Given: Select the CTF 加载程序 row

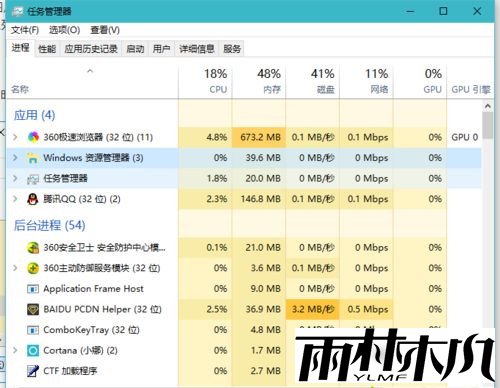Looking at the screenshot, I should click(244, 371).
